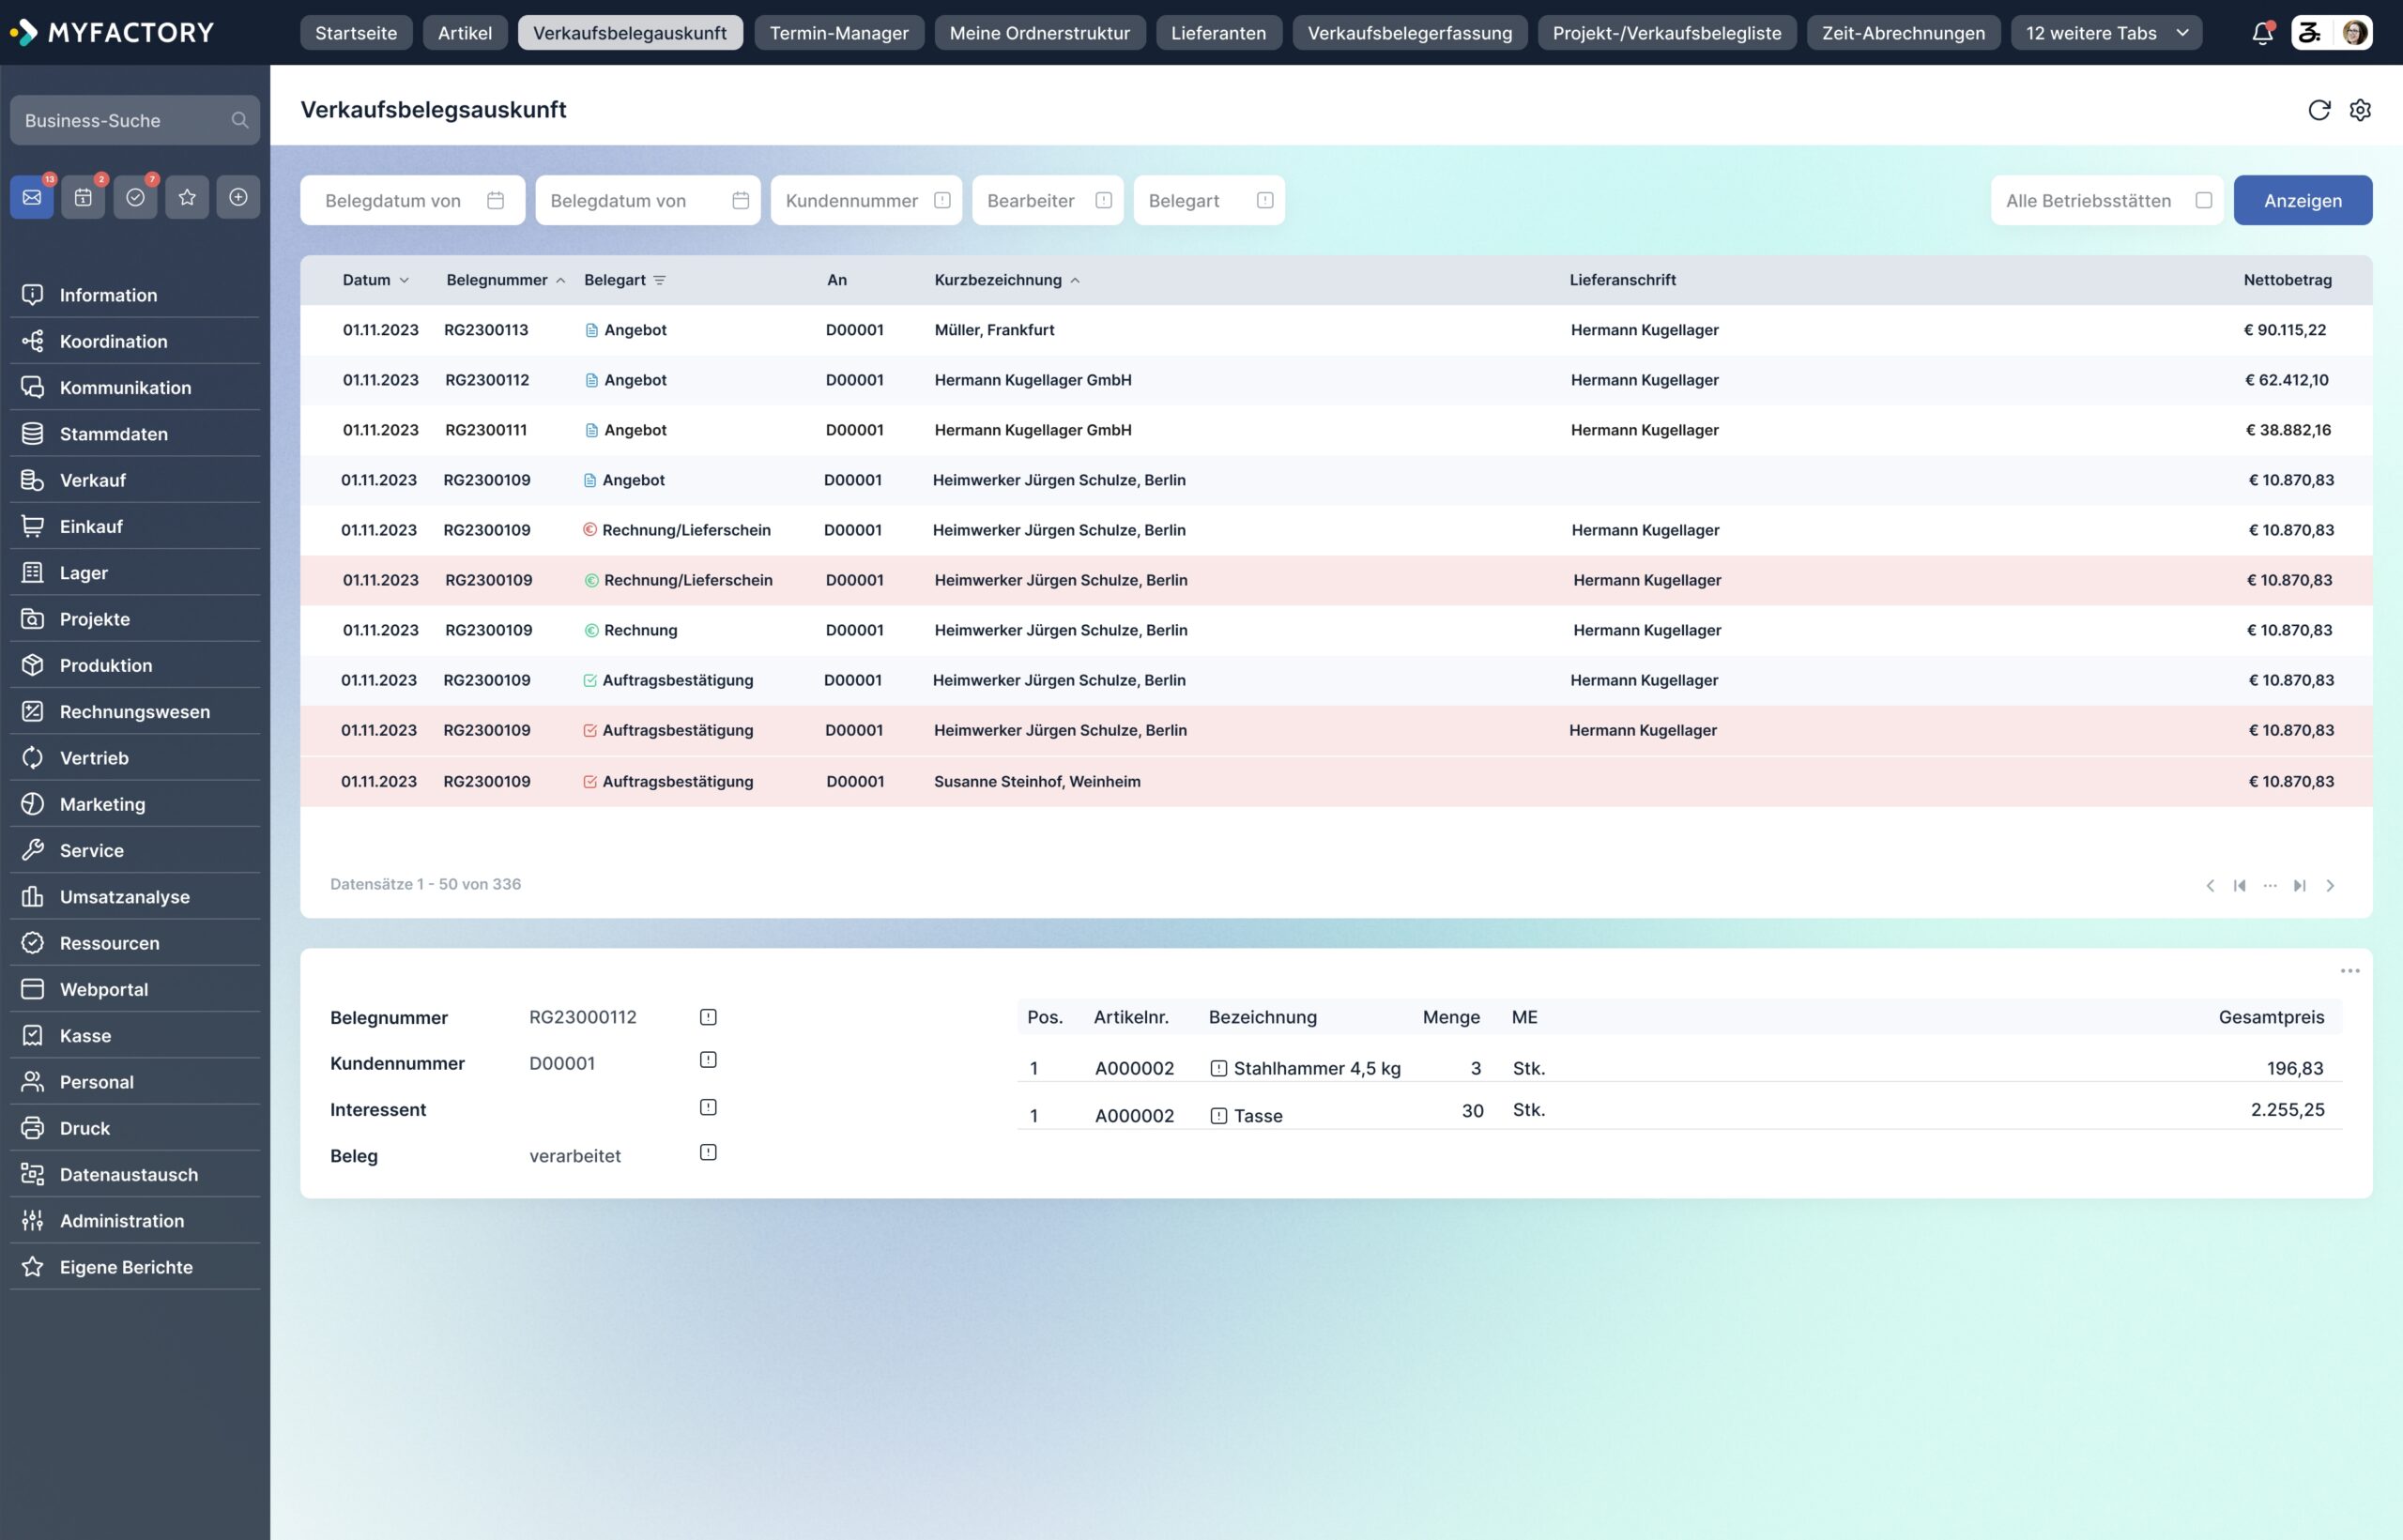Open the settings gear in the page header
The width and height of the screenshot is (2403, 1540).
[2359, 110]
